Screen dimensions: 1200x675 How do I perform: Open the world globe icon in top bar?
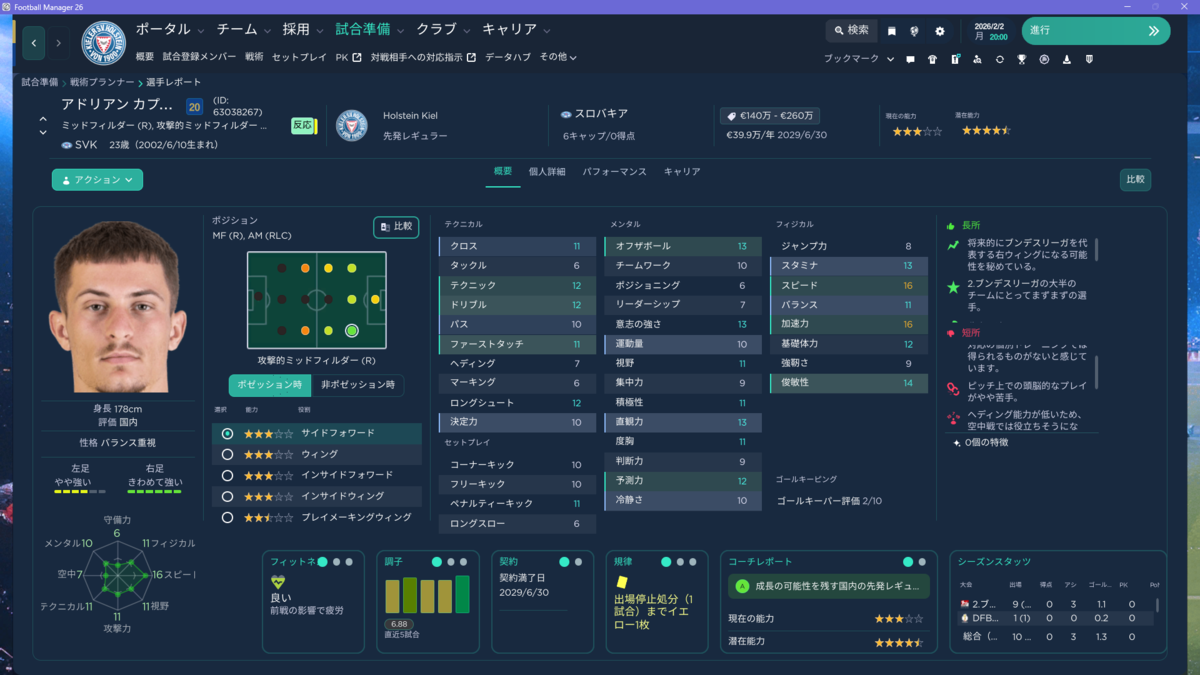tap(915, 31)
